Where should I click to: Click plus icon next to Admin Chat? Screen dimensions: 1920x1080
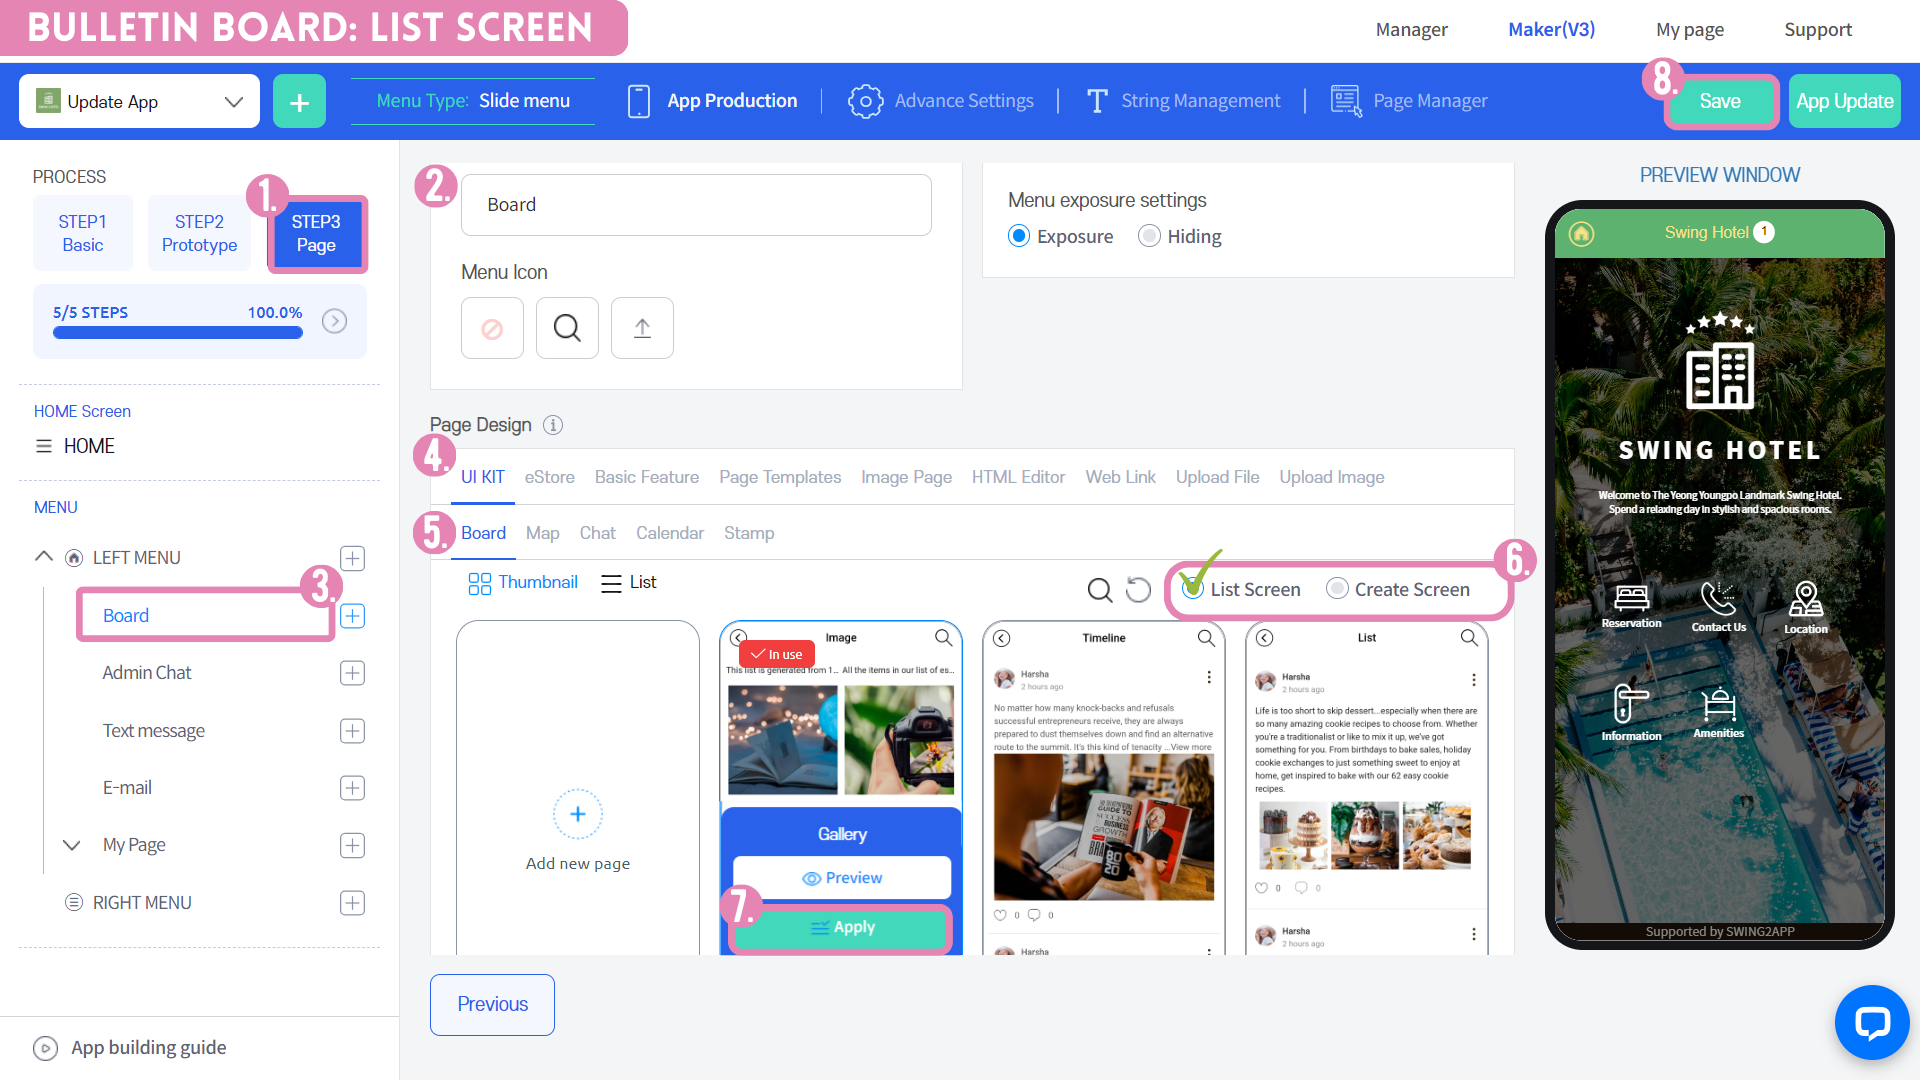(x=352, y=673)
